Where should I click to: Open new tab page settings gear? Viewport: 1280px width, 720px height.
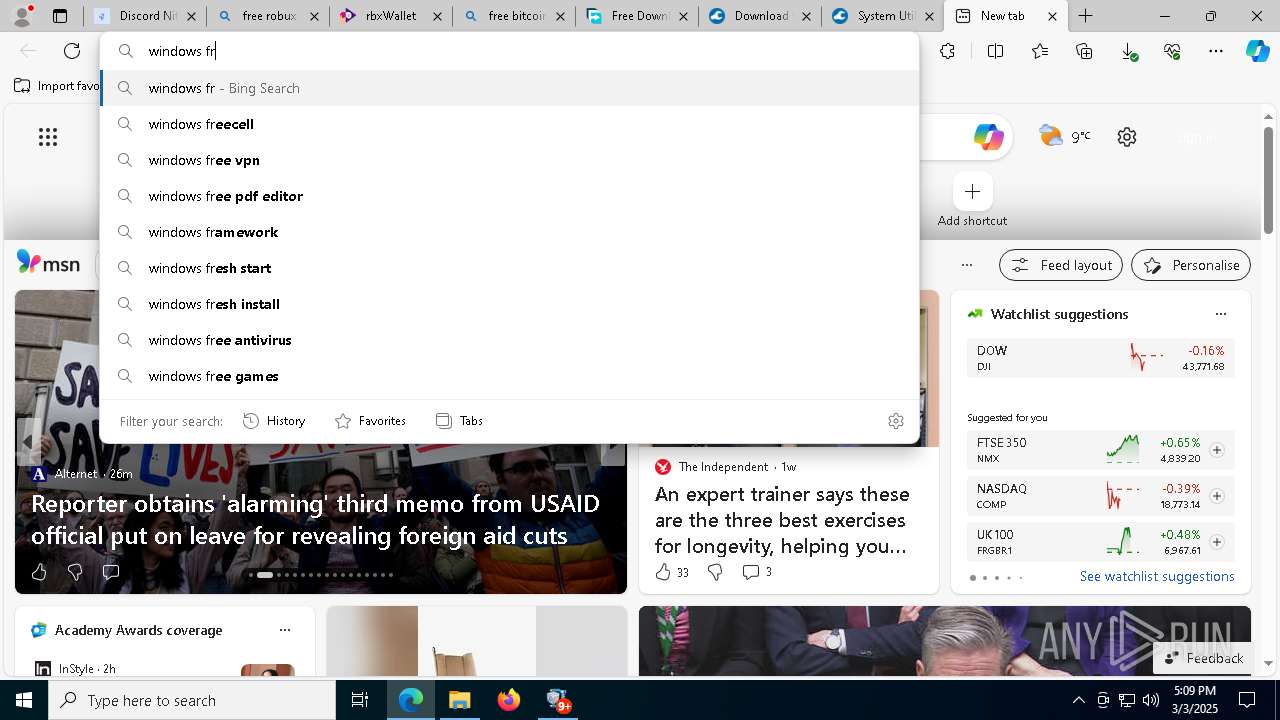(1127, 137)
